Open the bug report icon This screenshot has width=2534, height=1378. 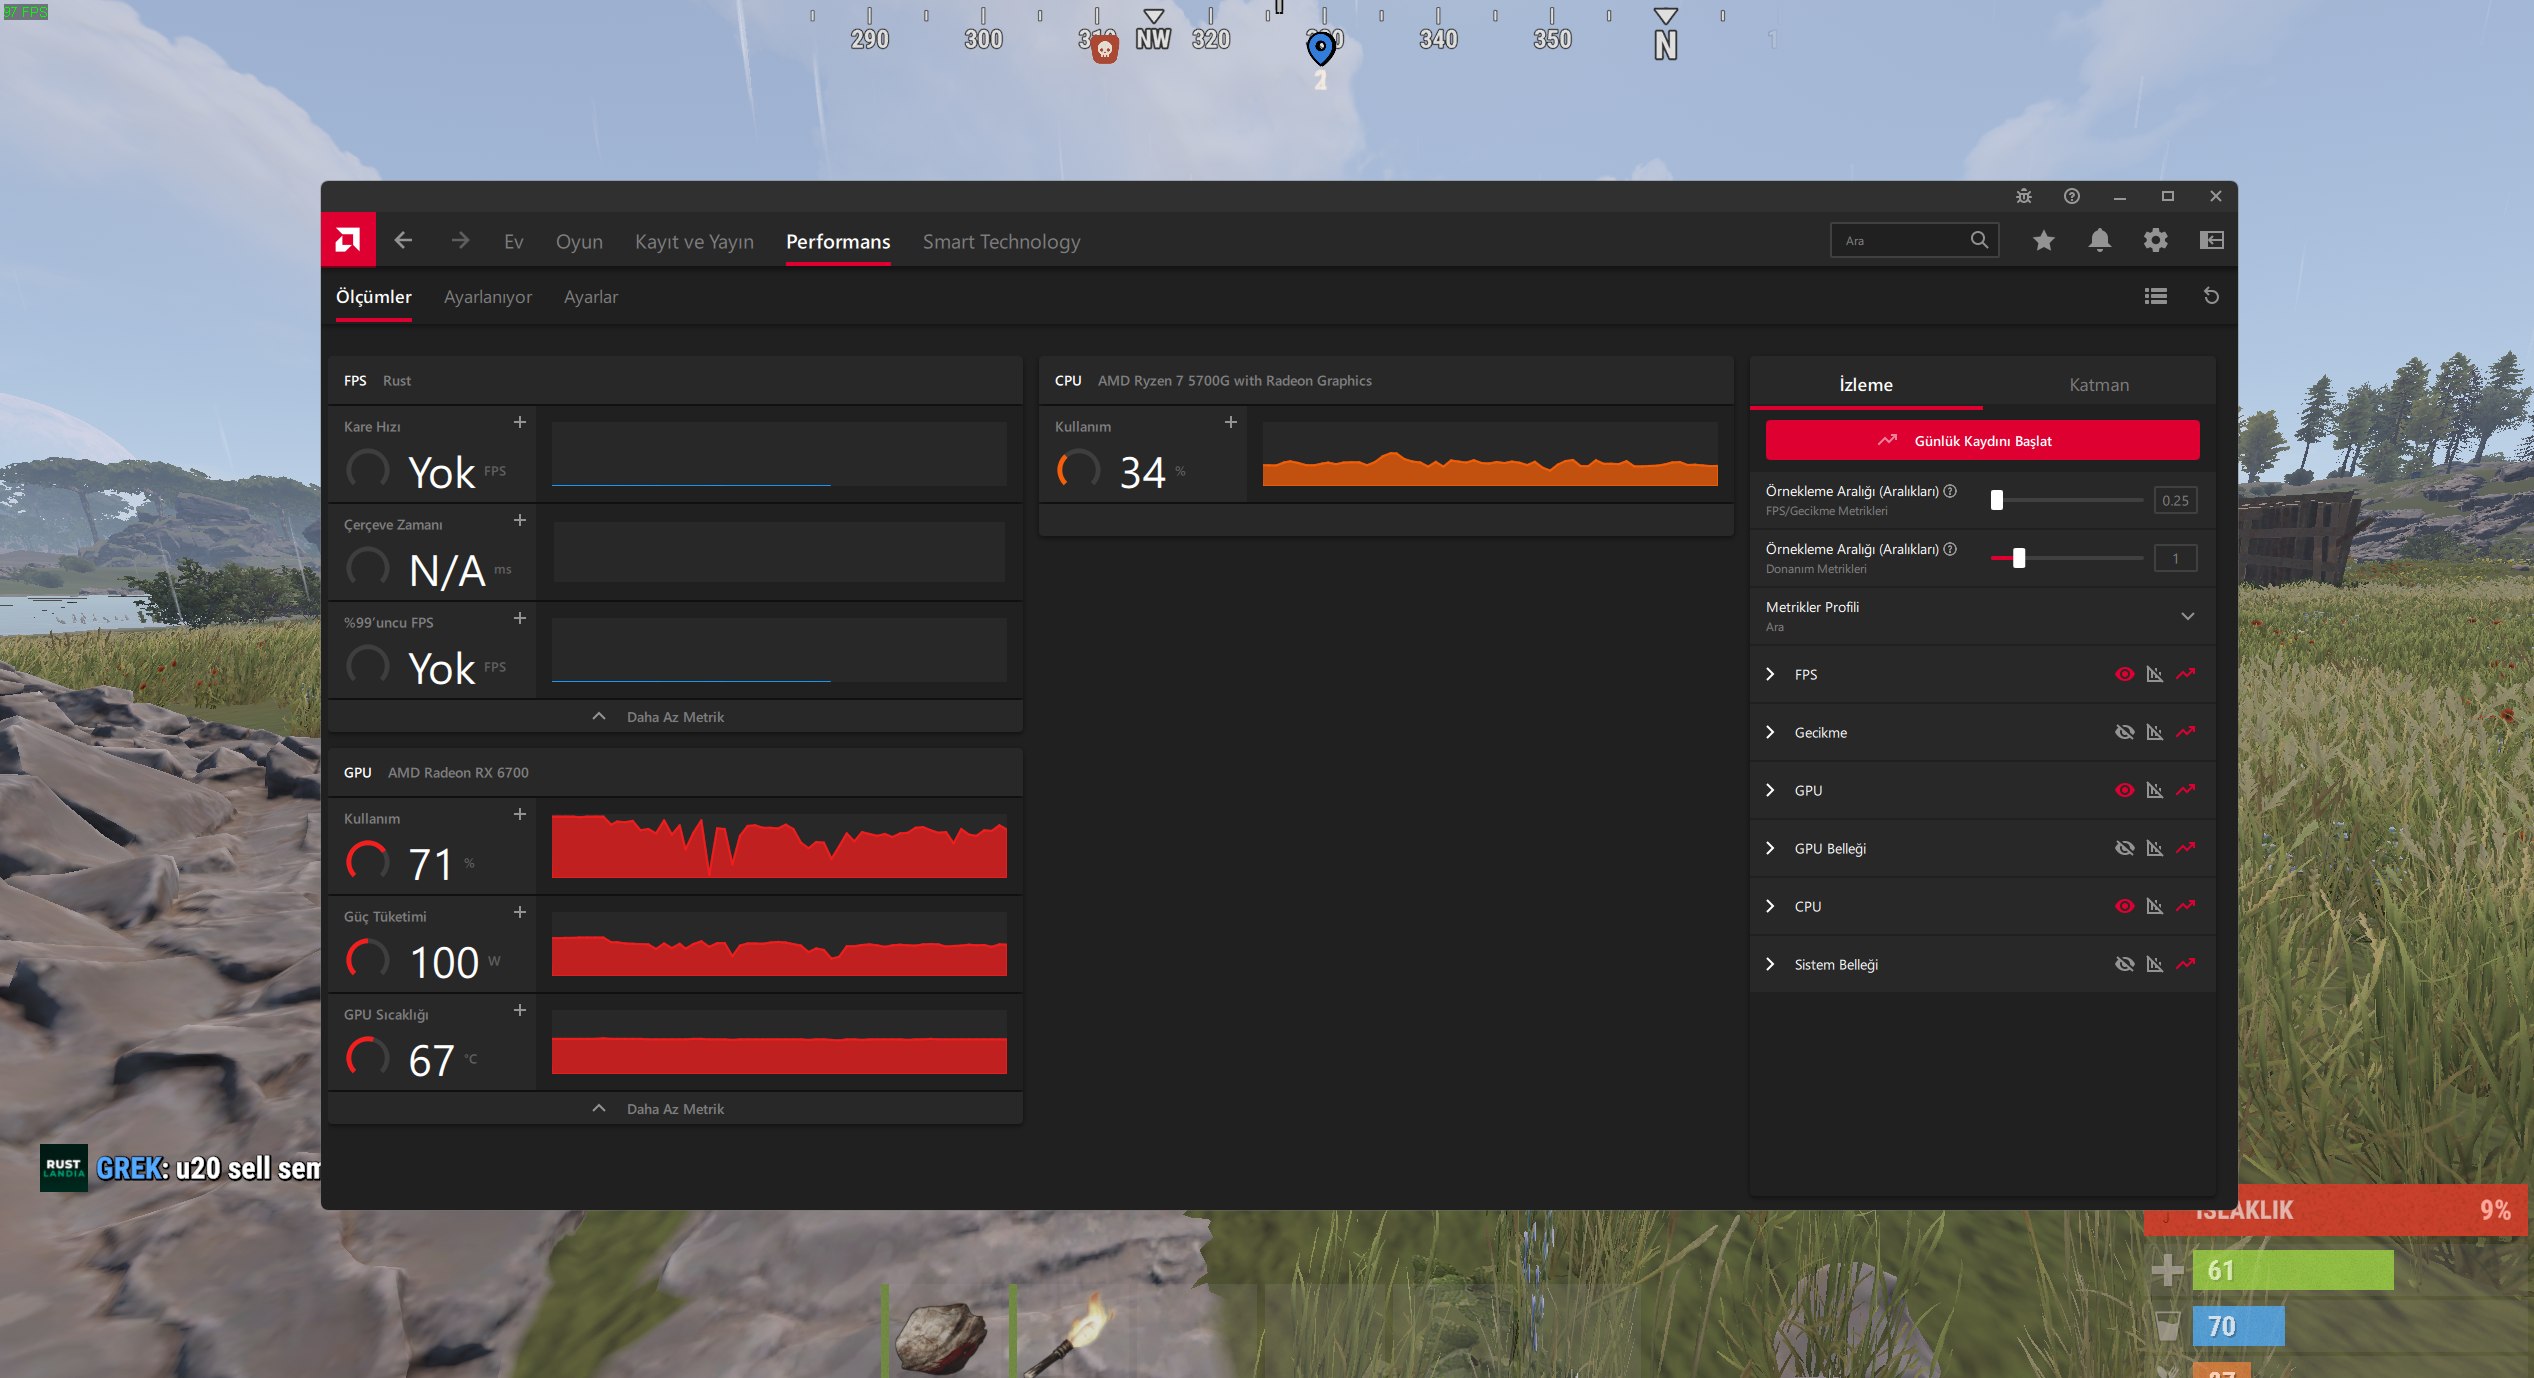coord(2024,197)
